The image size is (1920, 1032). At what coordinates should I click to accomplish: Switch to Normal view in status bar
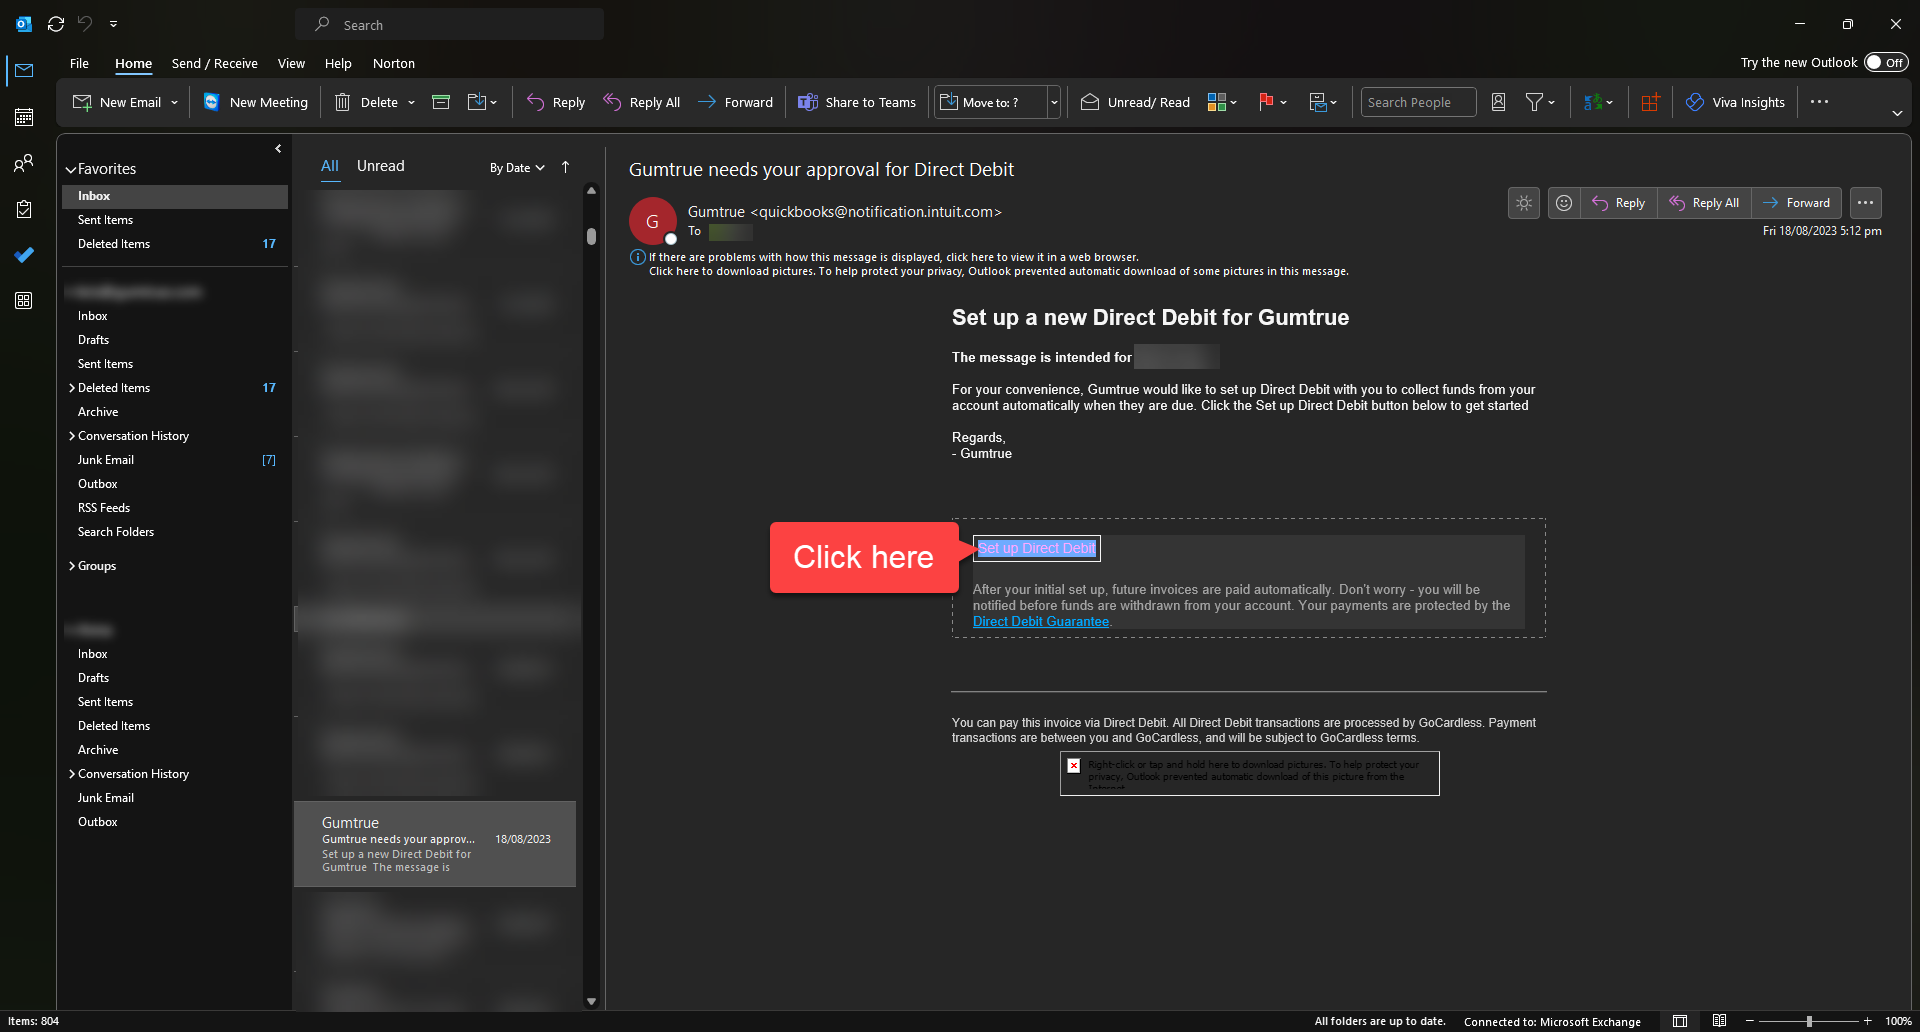point(1680,1021)
